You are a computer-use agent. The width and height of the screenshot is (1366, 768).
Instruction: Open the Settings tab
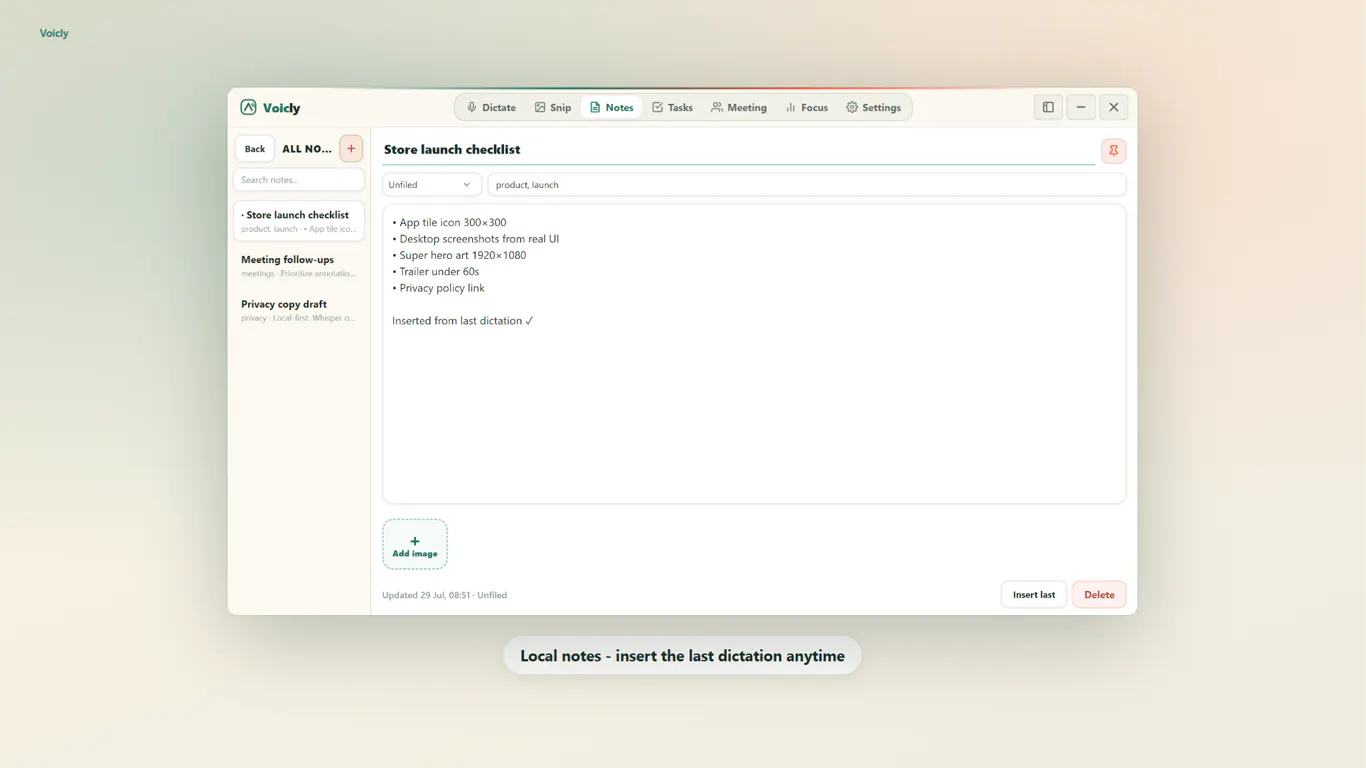click(873, 107)
